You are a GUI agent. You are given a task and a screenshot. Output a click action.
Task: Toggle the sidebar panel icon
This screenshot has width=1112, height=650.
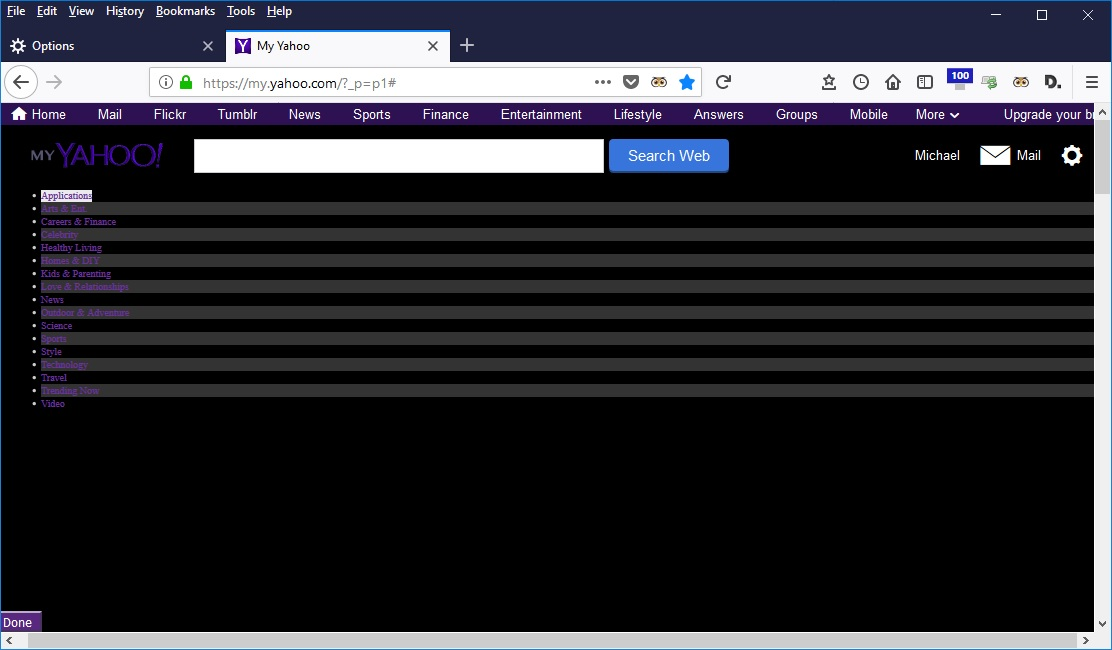(925, 82)
